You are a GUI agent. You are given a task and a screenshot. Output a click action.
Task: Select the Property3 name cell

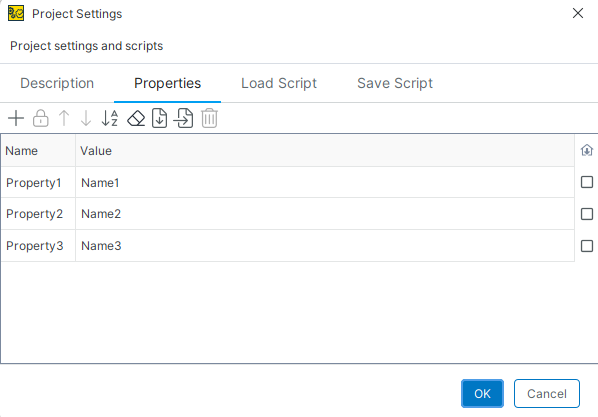[x=38, y=246]
